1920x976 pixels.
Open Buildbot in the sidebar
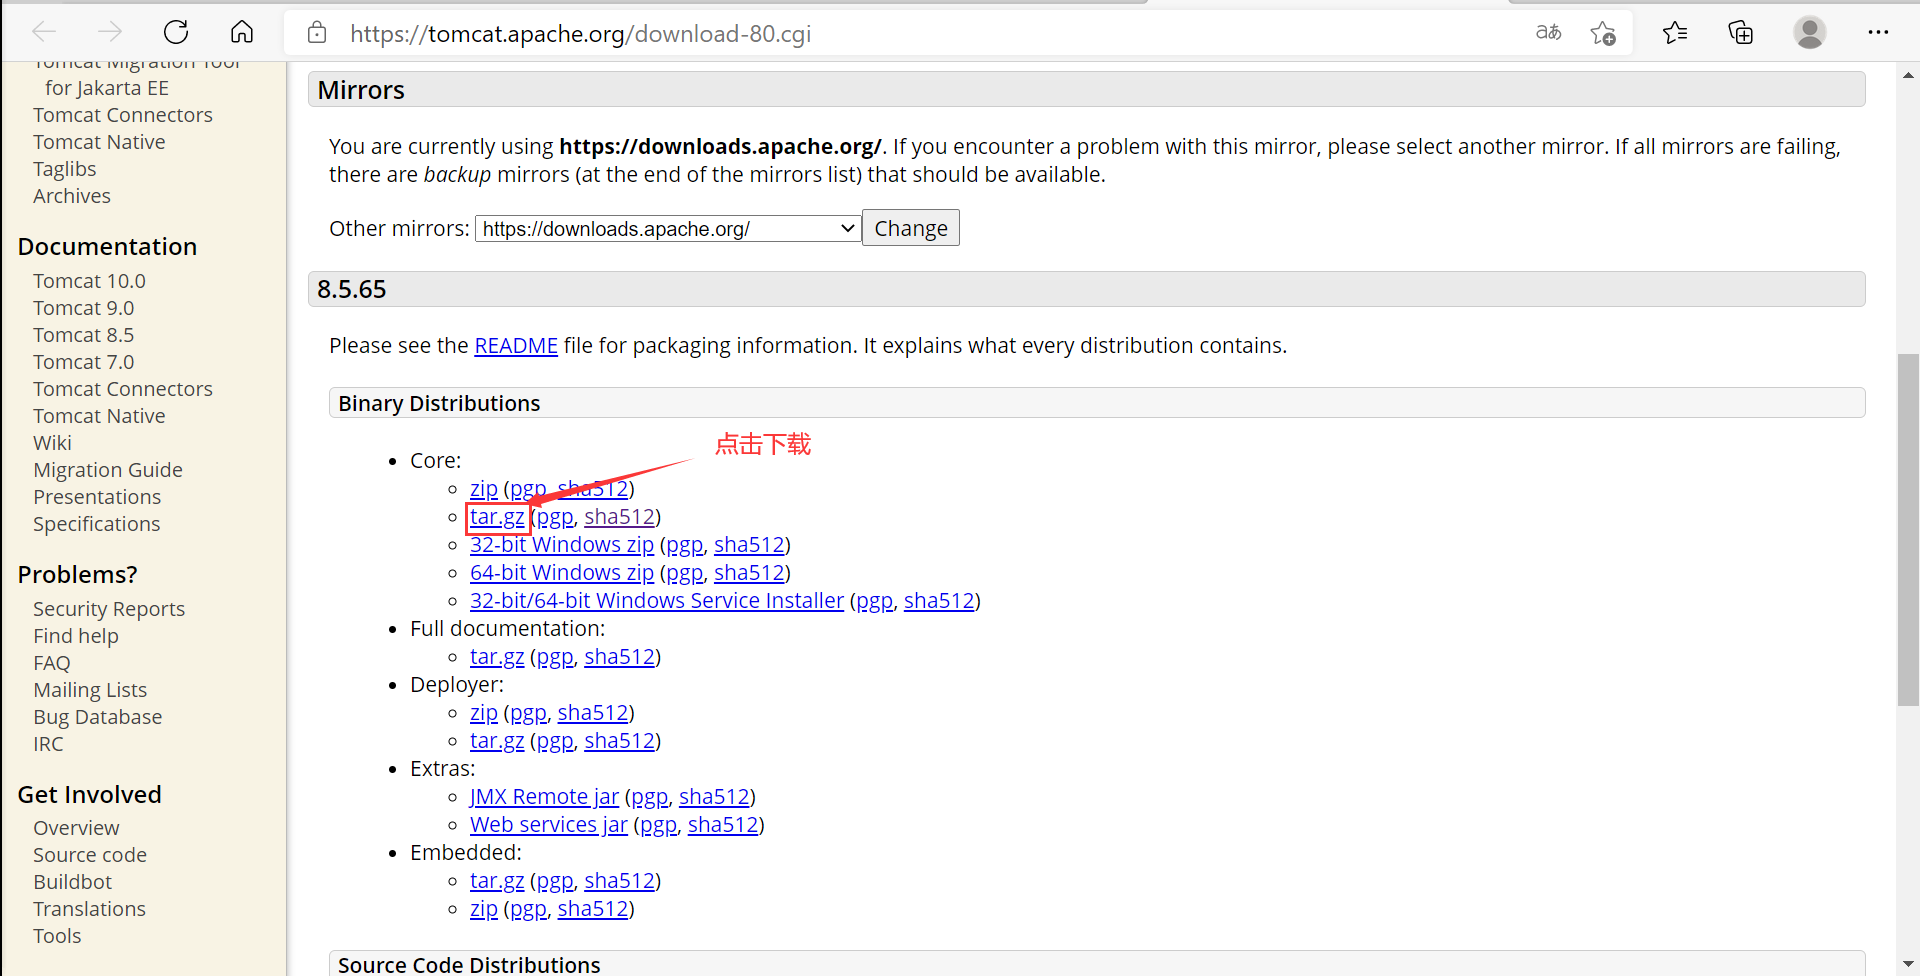click(x=72, y=882)
